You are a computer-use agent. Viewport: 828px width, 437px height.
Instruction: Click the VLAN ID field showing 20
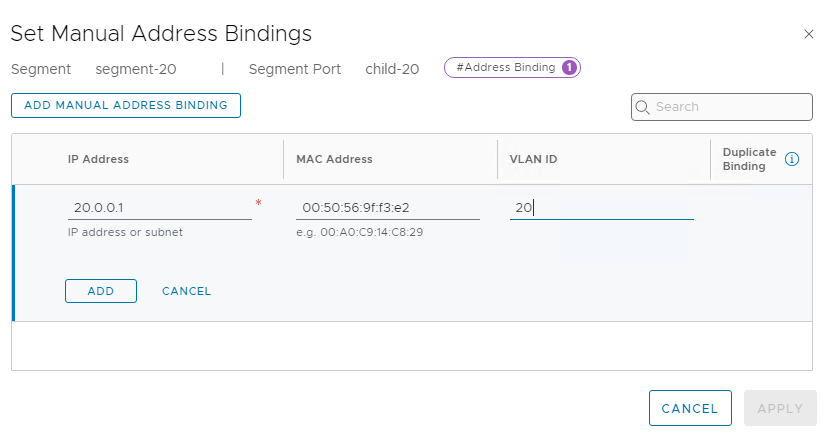pyautogui.click(x=601, y=207)
